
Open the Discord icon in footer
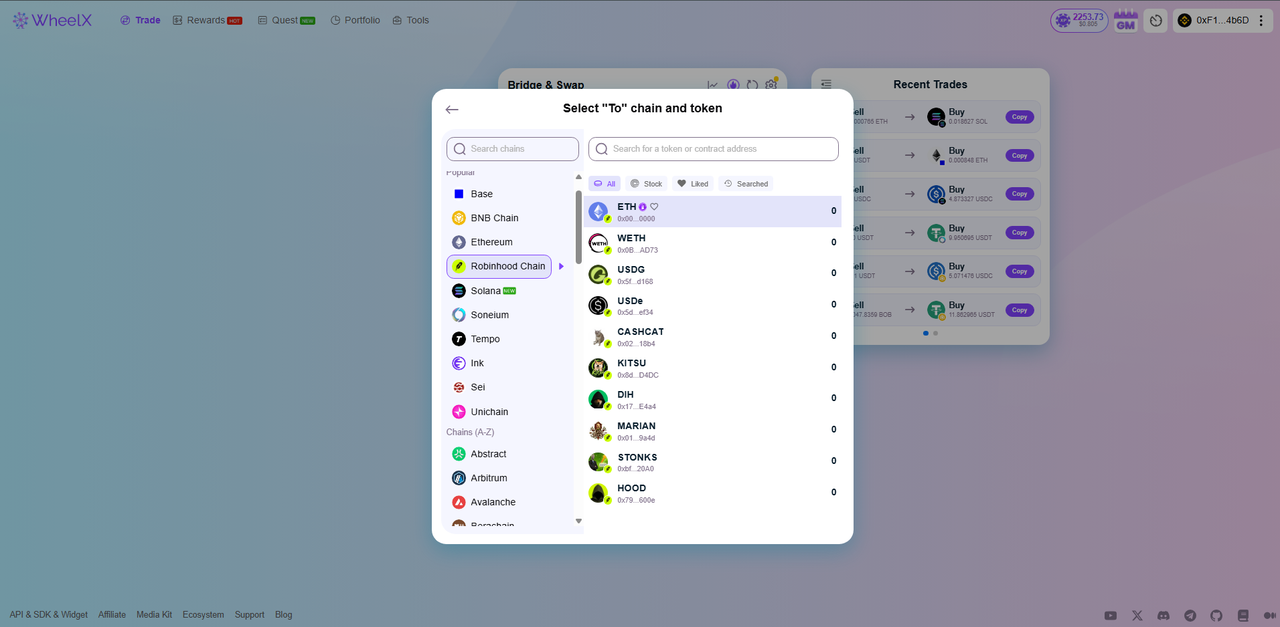(1164, 615)
